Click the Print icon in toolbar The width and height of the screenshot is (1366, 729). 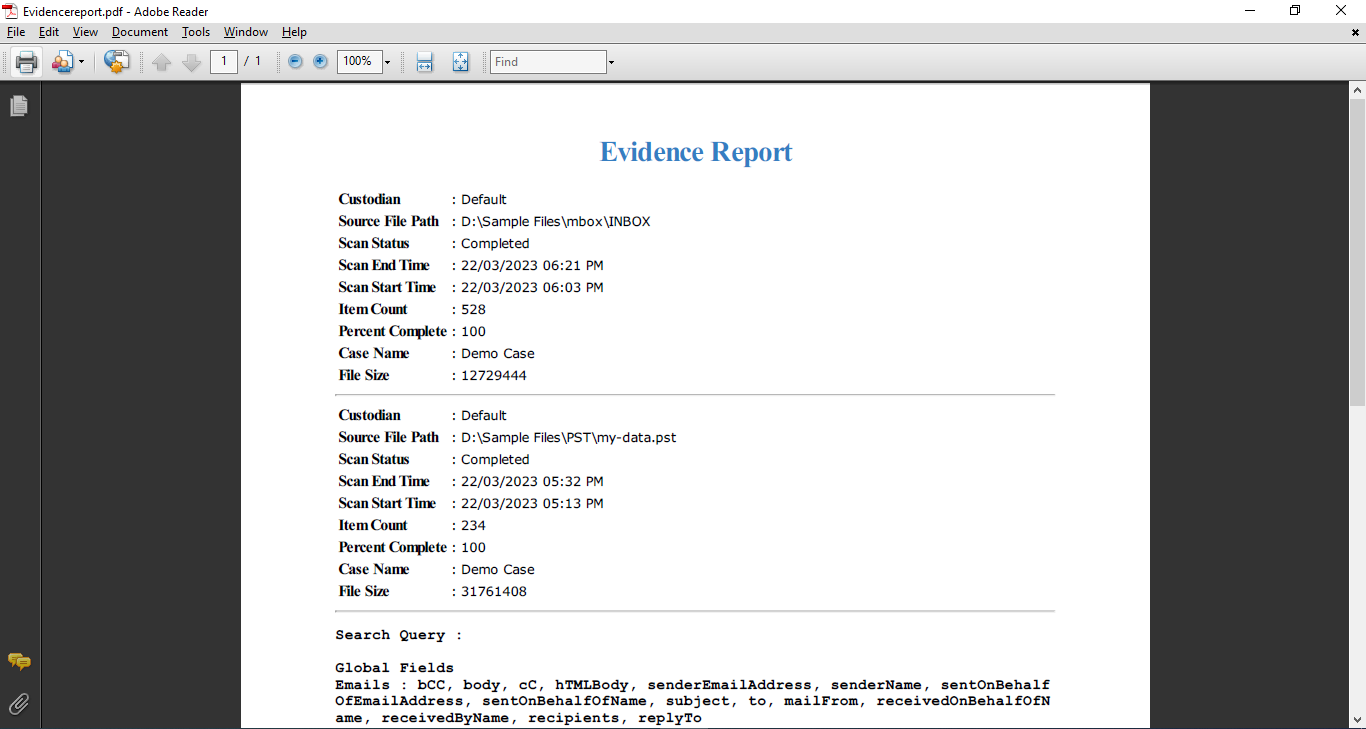[26, 62]
